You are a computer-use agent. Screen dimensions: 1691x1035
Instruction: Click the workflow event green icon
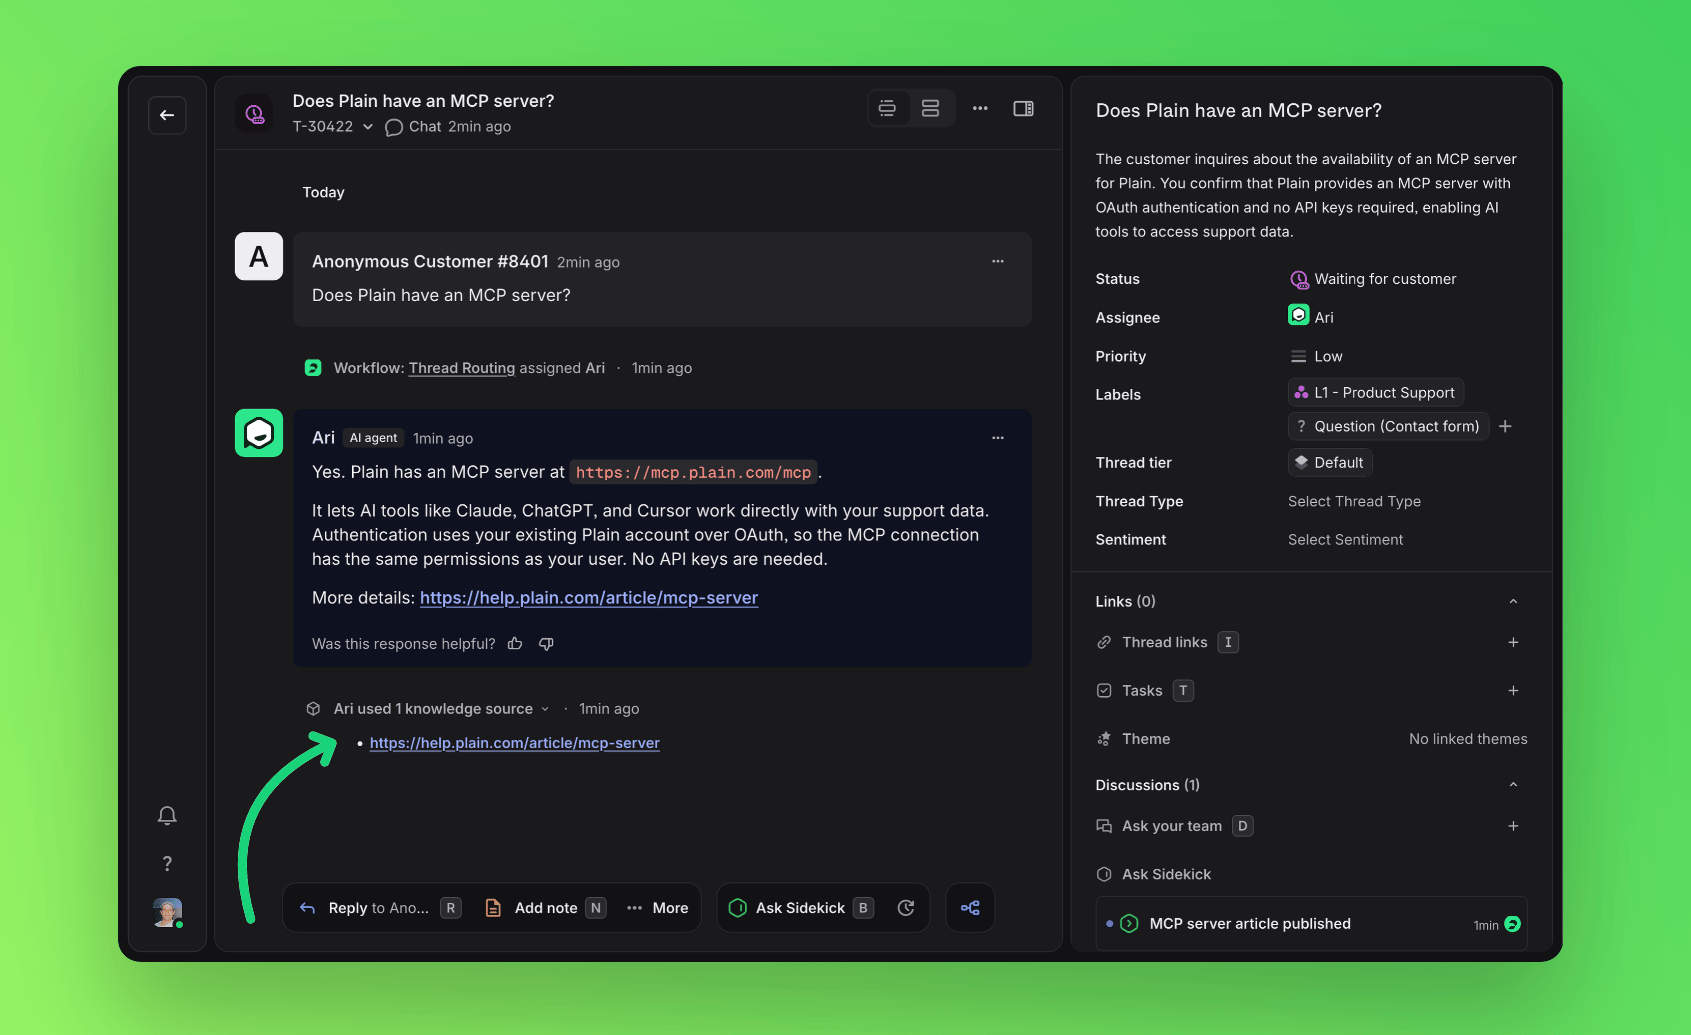[313, 368]
